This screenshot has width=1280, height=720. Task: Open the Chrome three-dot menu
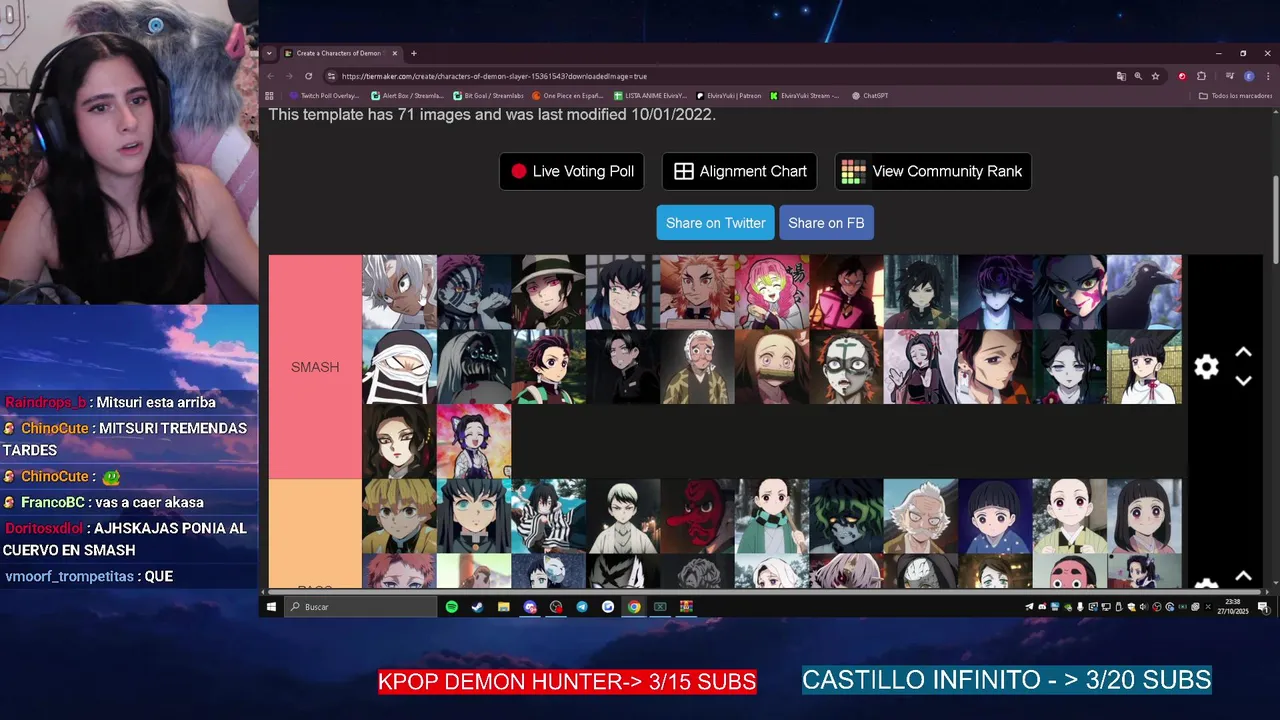[x=1268, y=76]
